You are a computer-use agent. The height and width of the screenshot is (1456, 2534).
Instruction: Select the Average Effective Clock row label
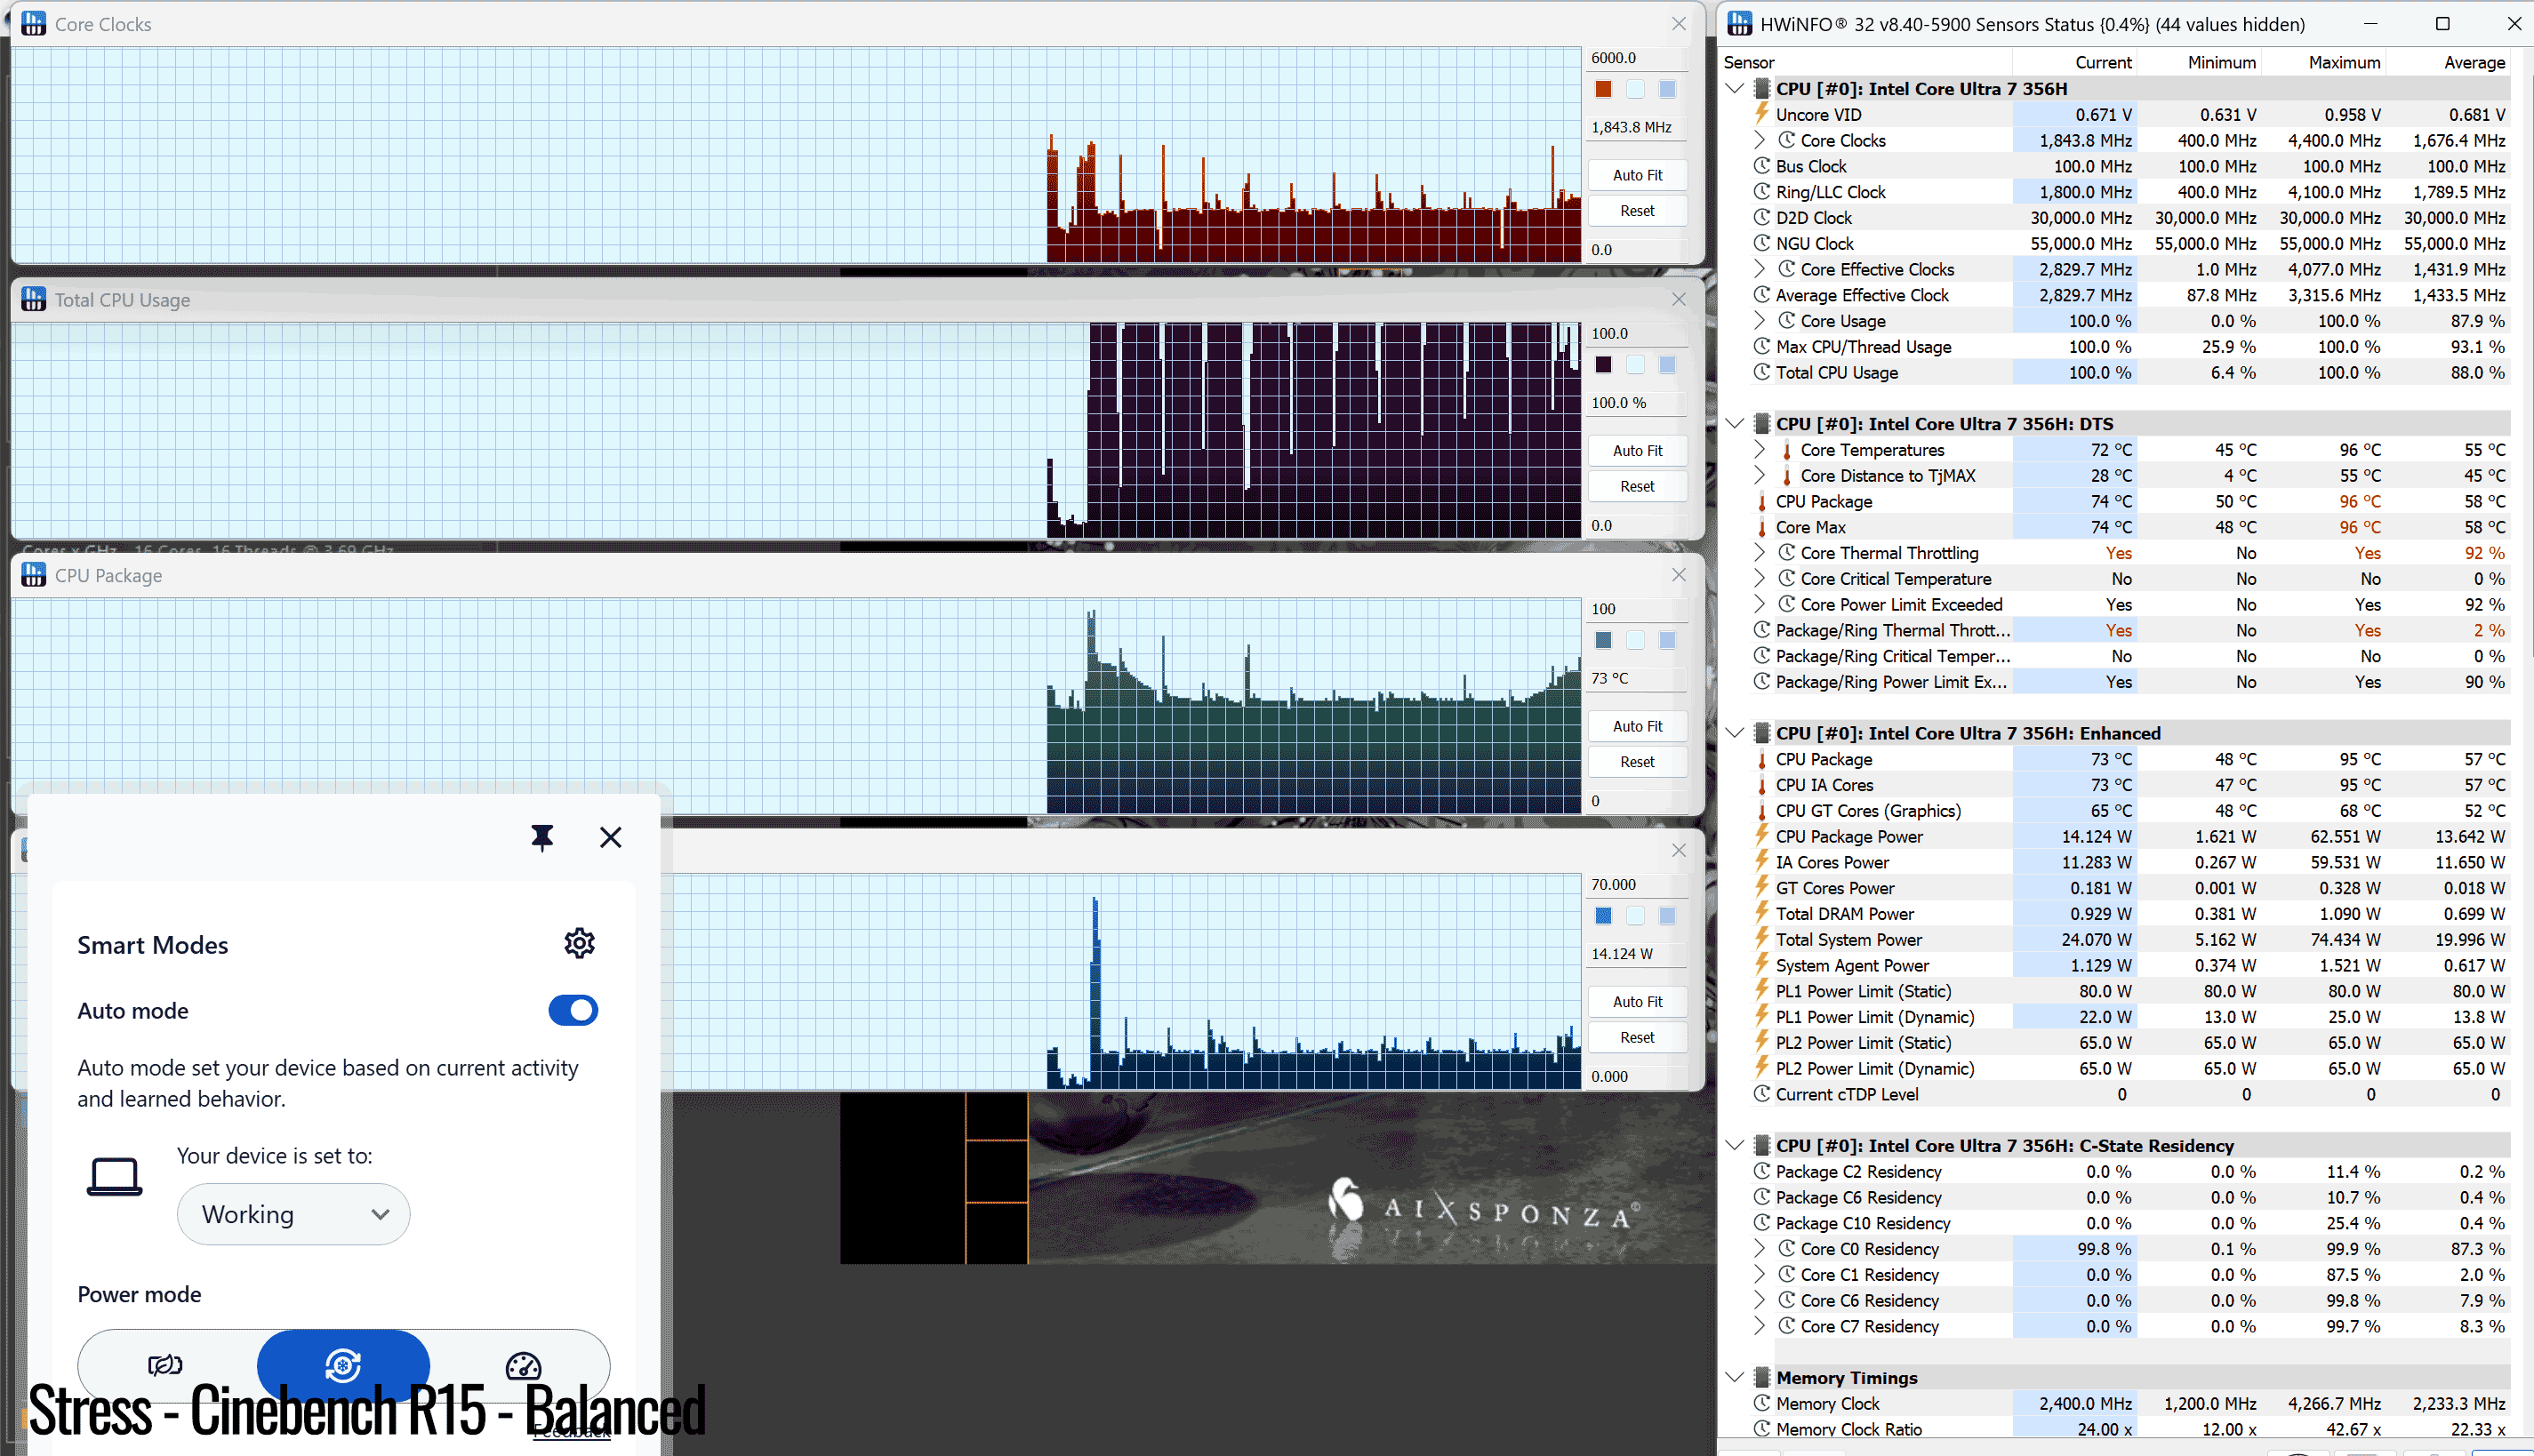[1862, 295]
